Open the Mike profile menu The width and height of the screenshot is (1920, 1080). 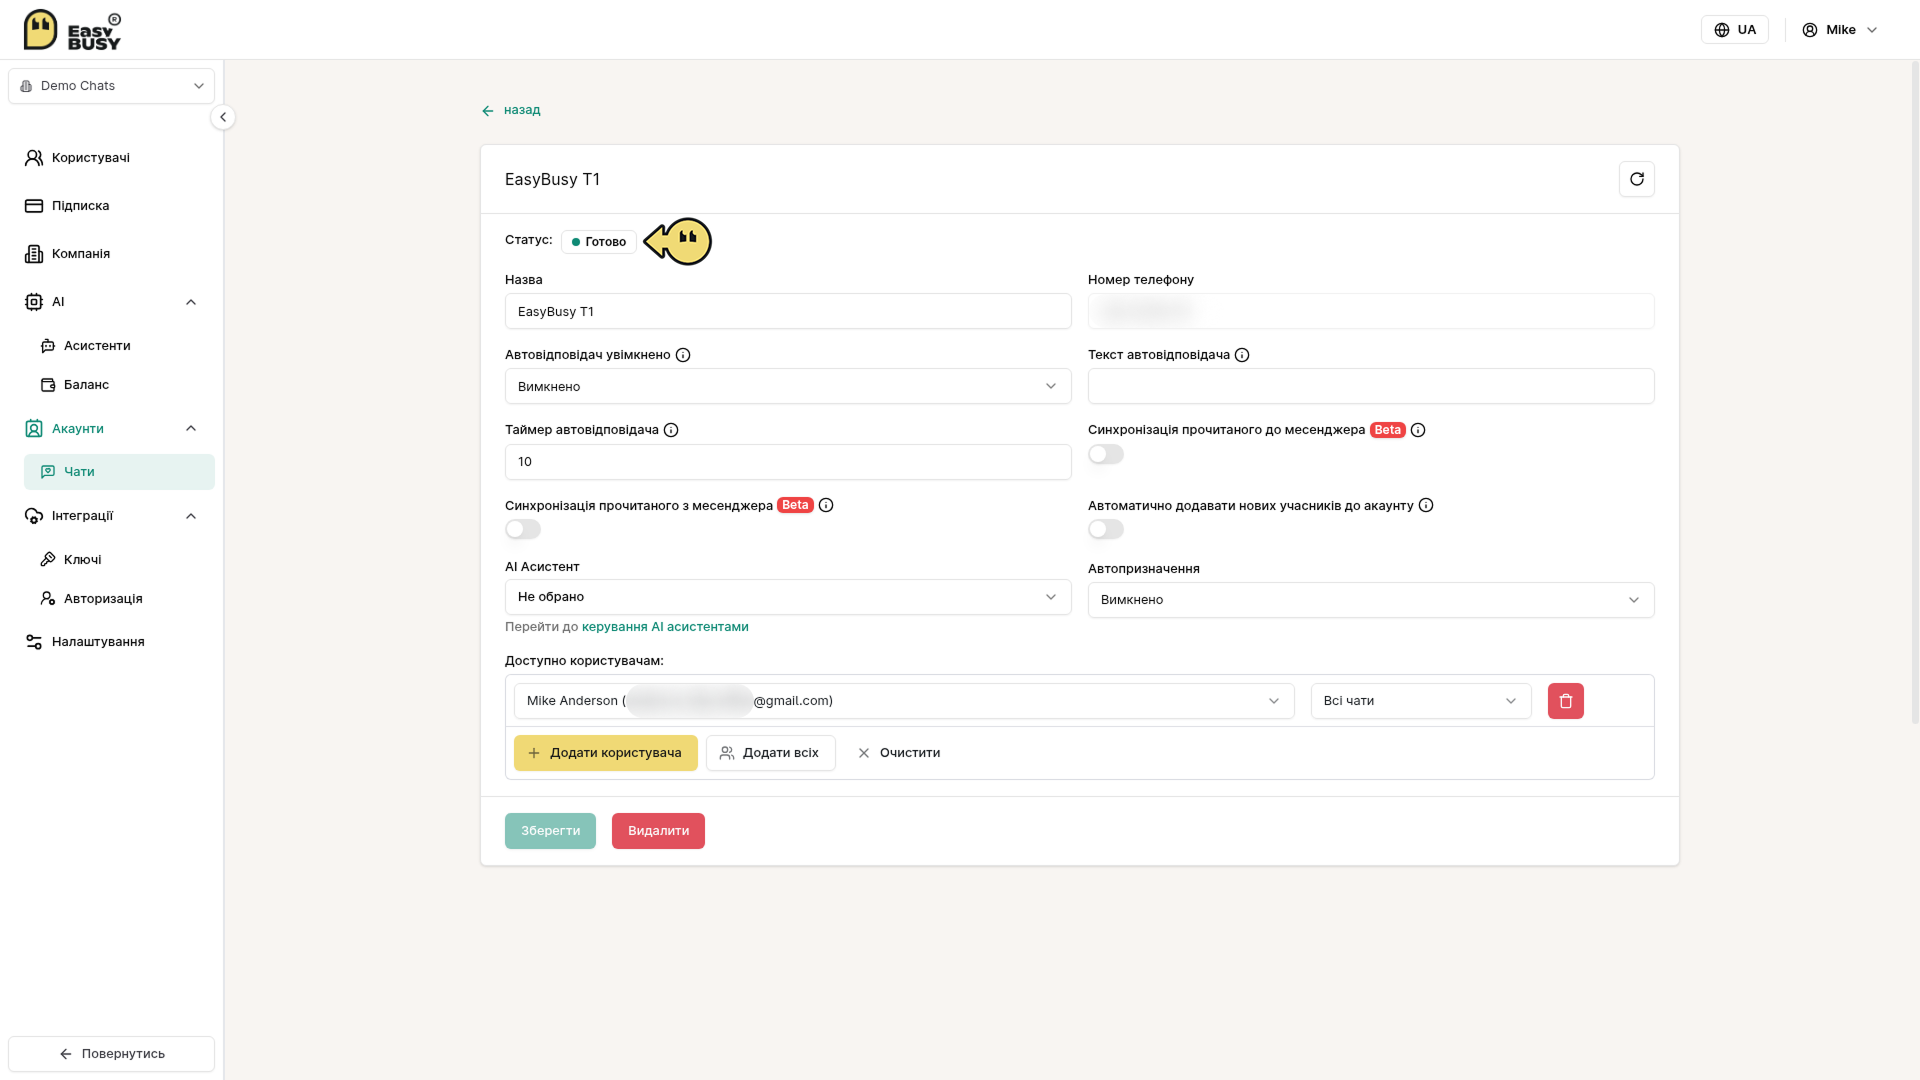point(1840,30)
